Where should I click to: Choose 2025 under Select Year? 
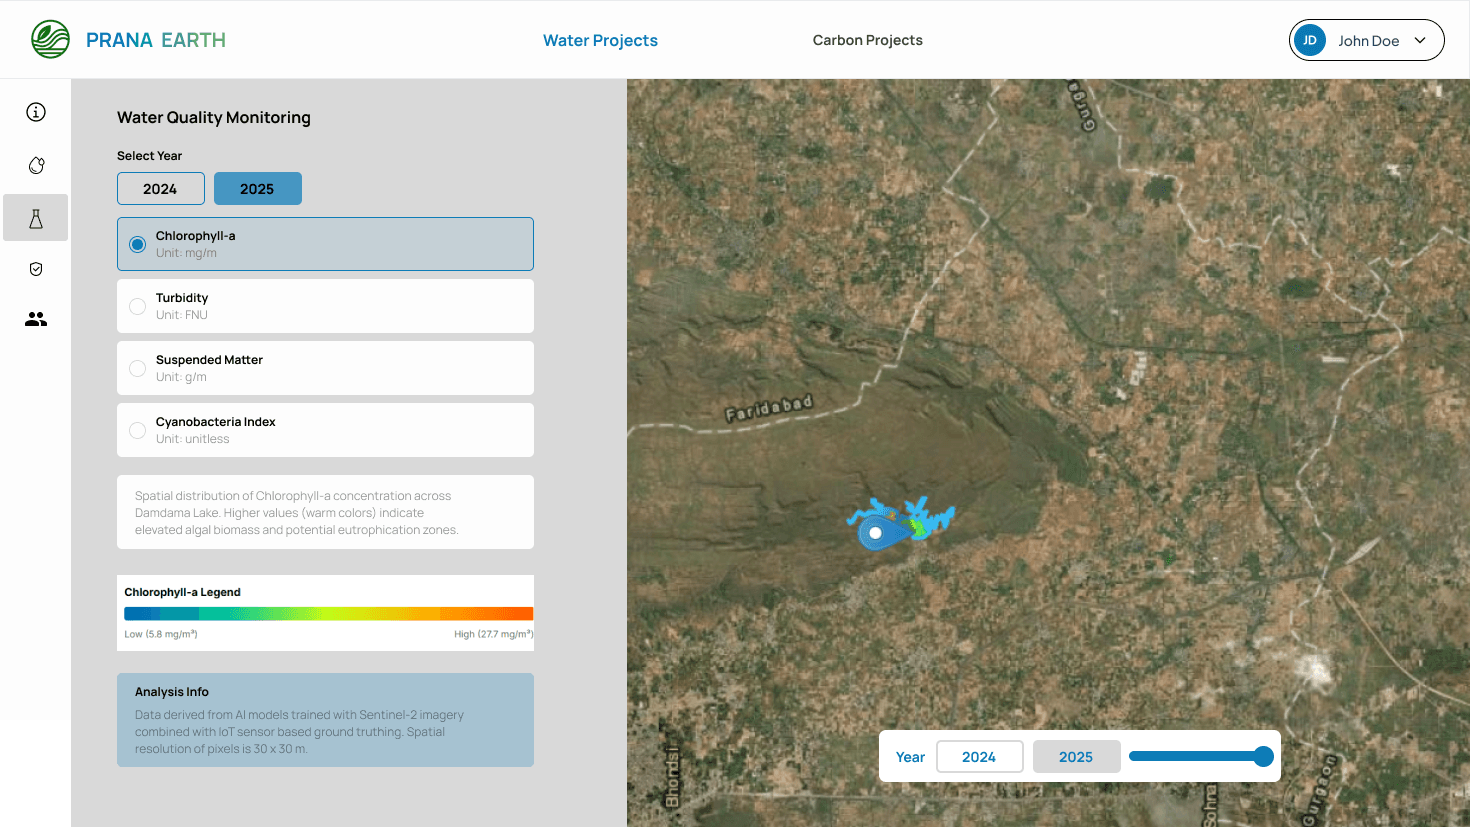click(257, 189)
